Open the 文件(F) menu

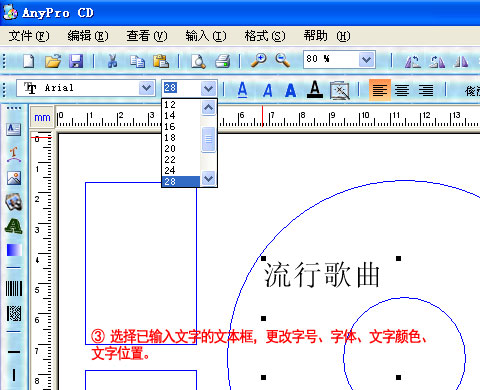click(29, 36)
